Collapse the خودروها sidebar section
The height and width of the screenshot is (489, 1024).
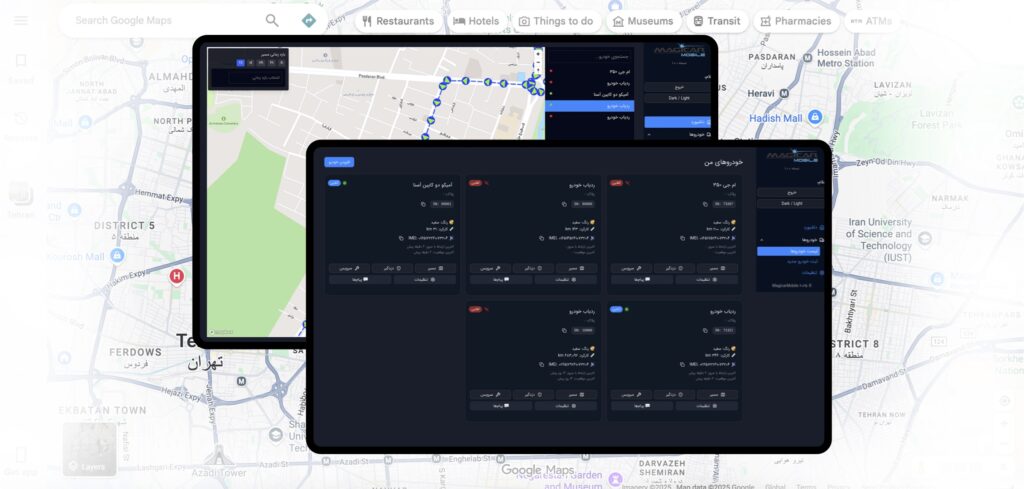tap(761, 240)
